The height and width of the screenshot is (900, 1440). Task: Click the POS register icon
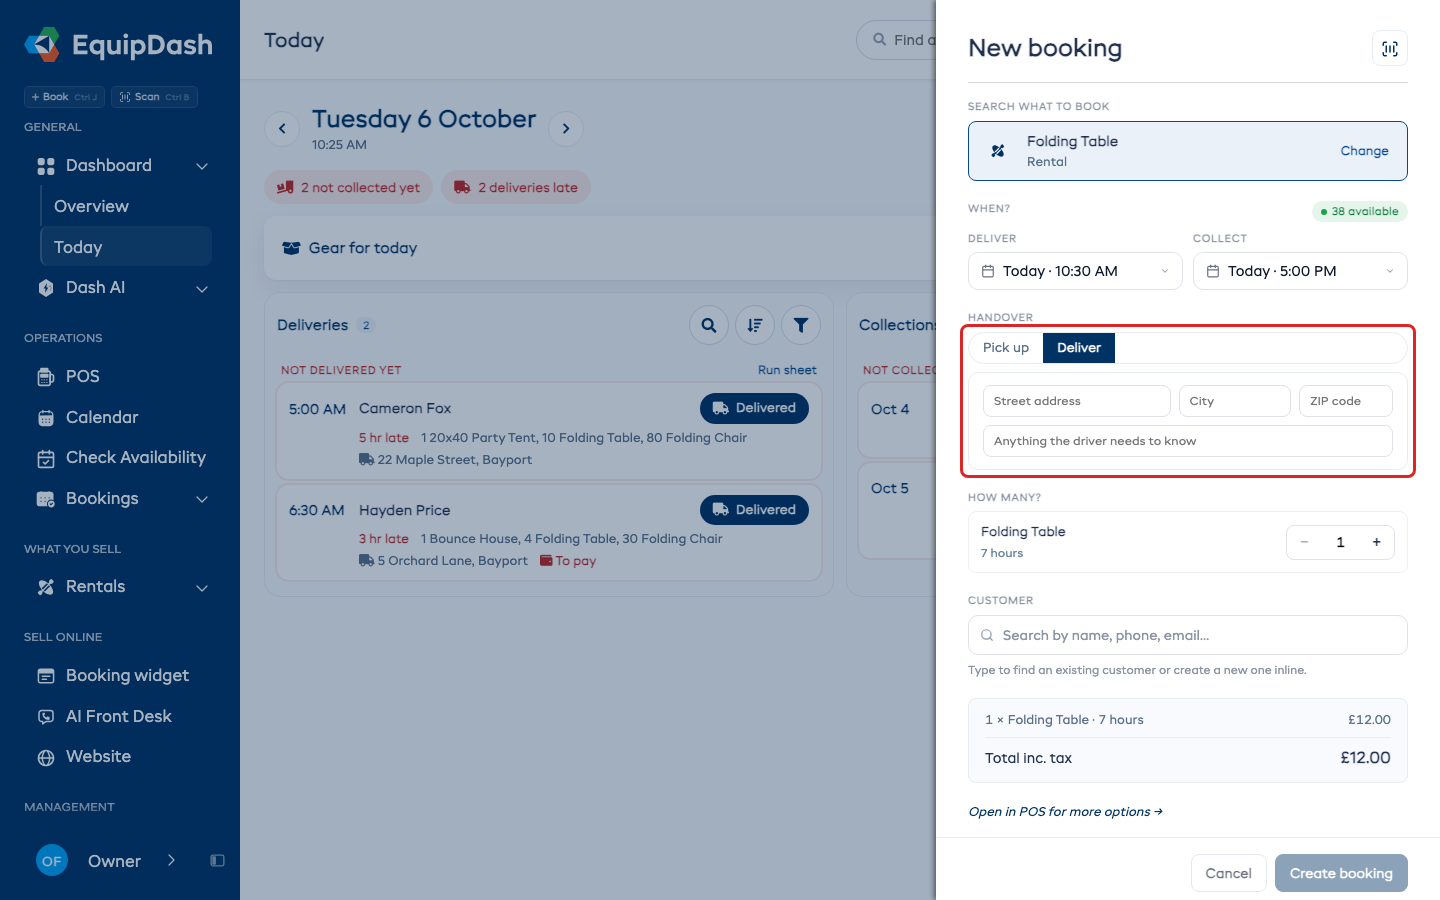46,377
